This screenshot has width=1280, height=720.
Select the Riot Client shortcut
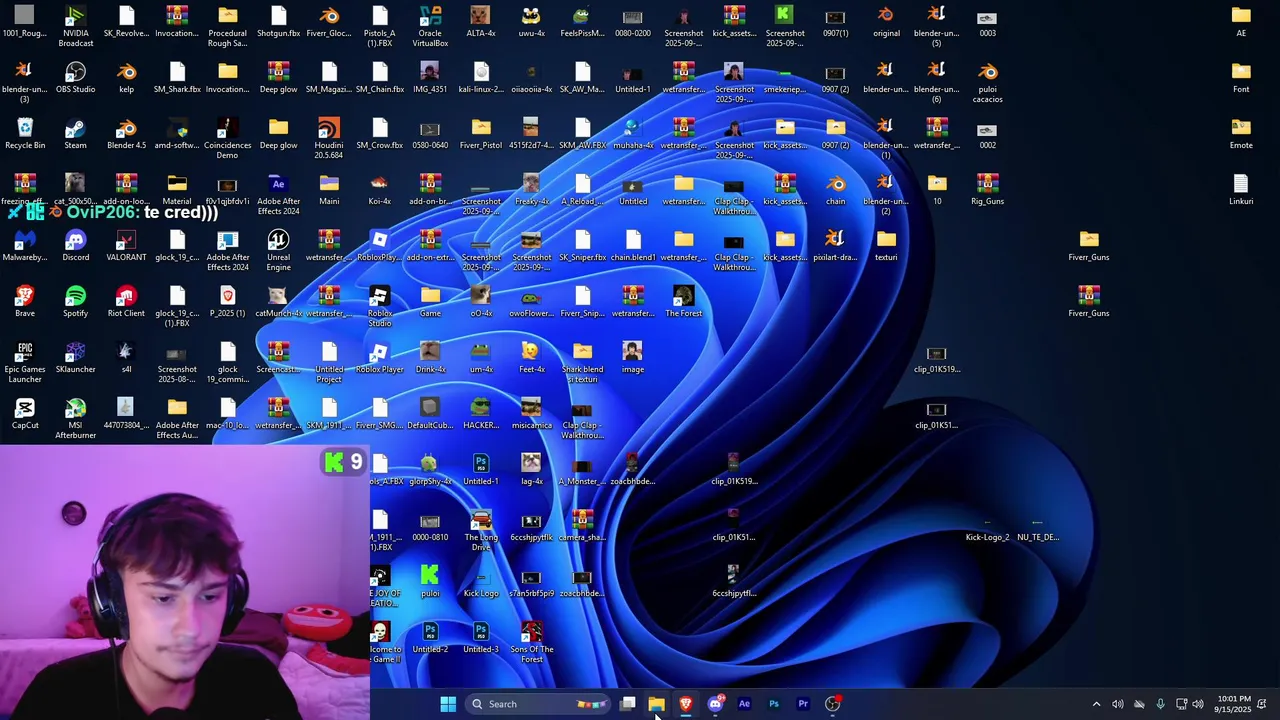click(126, 301)
